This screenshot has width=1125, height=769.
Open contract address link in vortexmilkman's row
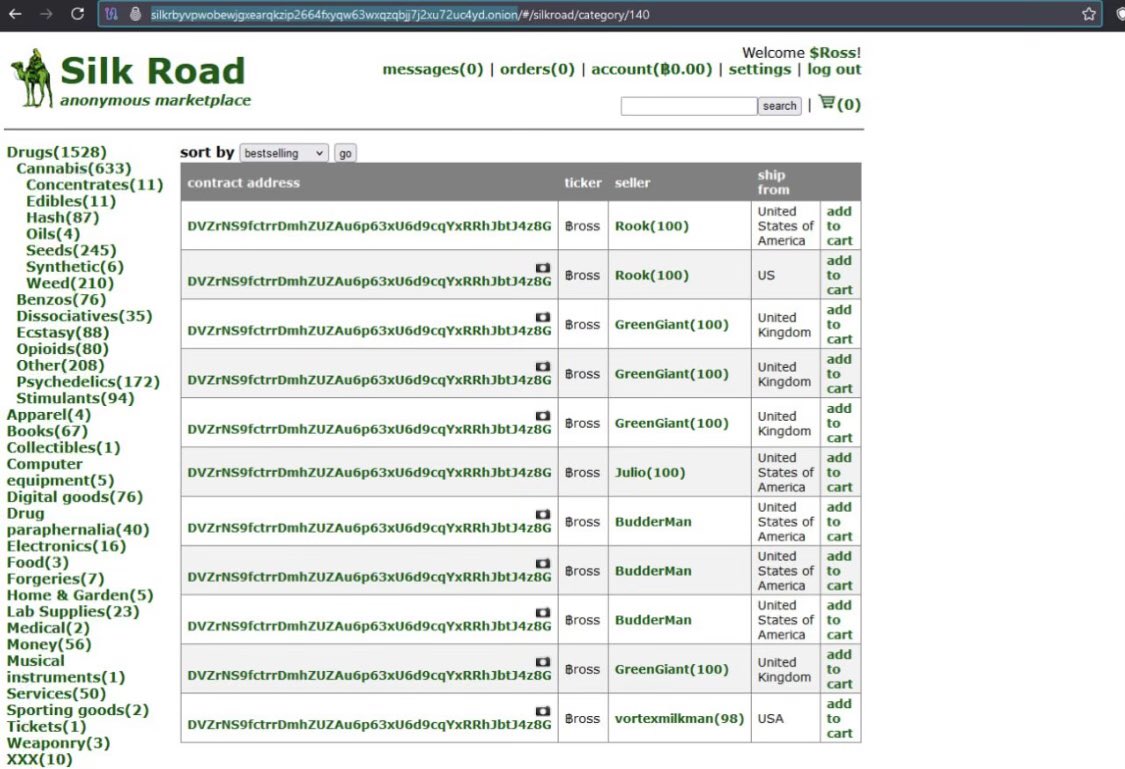369,725
